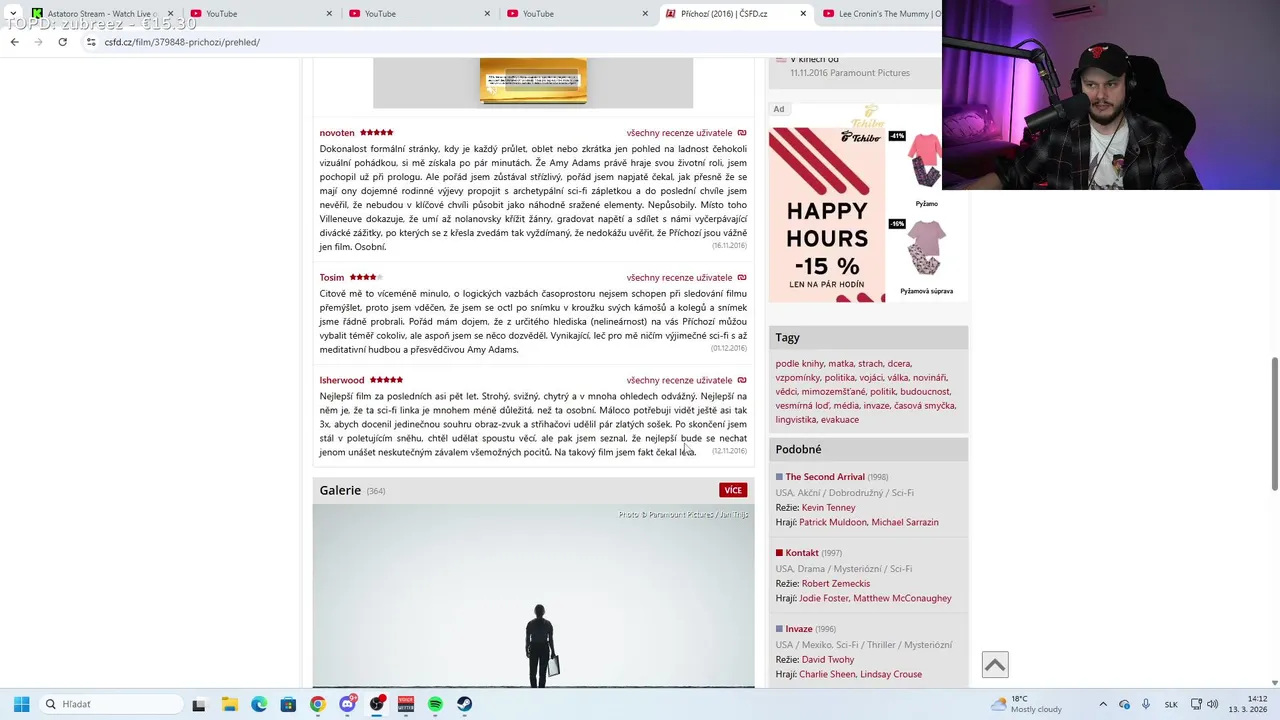
Task: Open user profile Isherwood
Action: [342, 380]
